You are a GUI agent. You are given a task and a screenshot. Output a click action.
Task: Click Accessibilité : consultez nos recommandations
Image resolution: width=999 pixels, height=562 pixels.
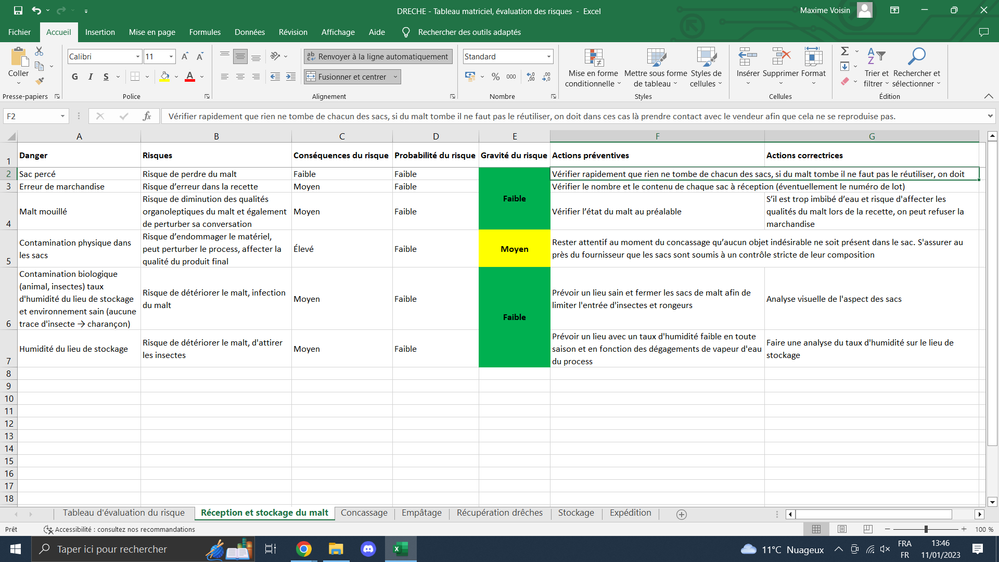tap(119, 530)
